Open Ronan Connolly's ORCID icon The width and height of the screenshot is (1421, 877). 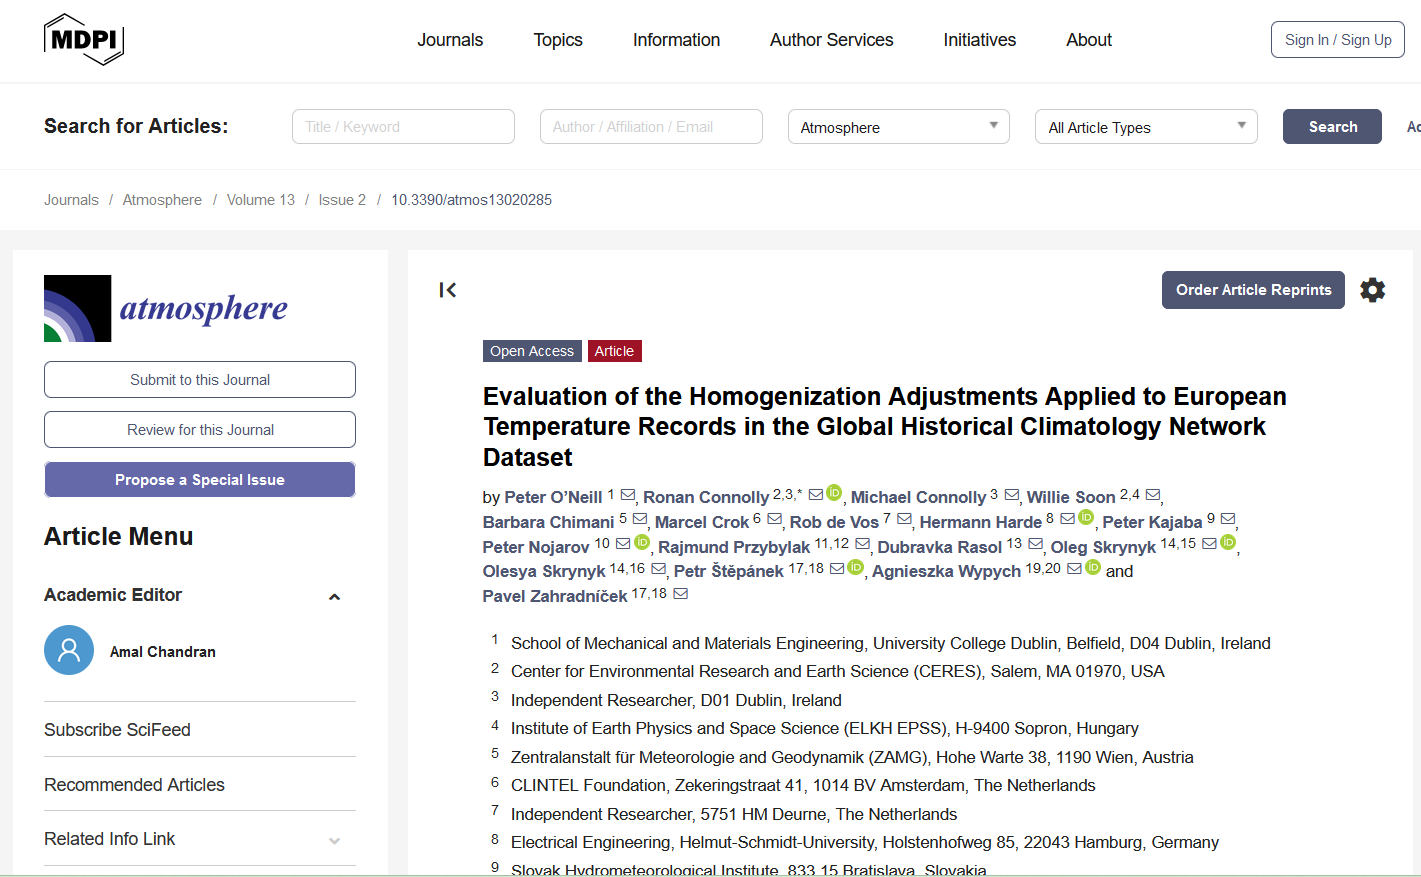point(834,492)
